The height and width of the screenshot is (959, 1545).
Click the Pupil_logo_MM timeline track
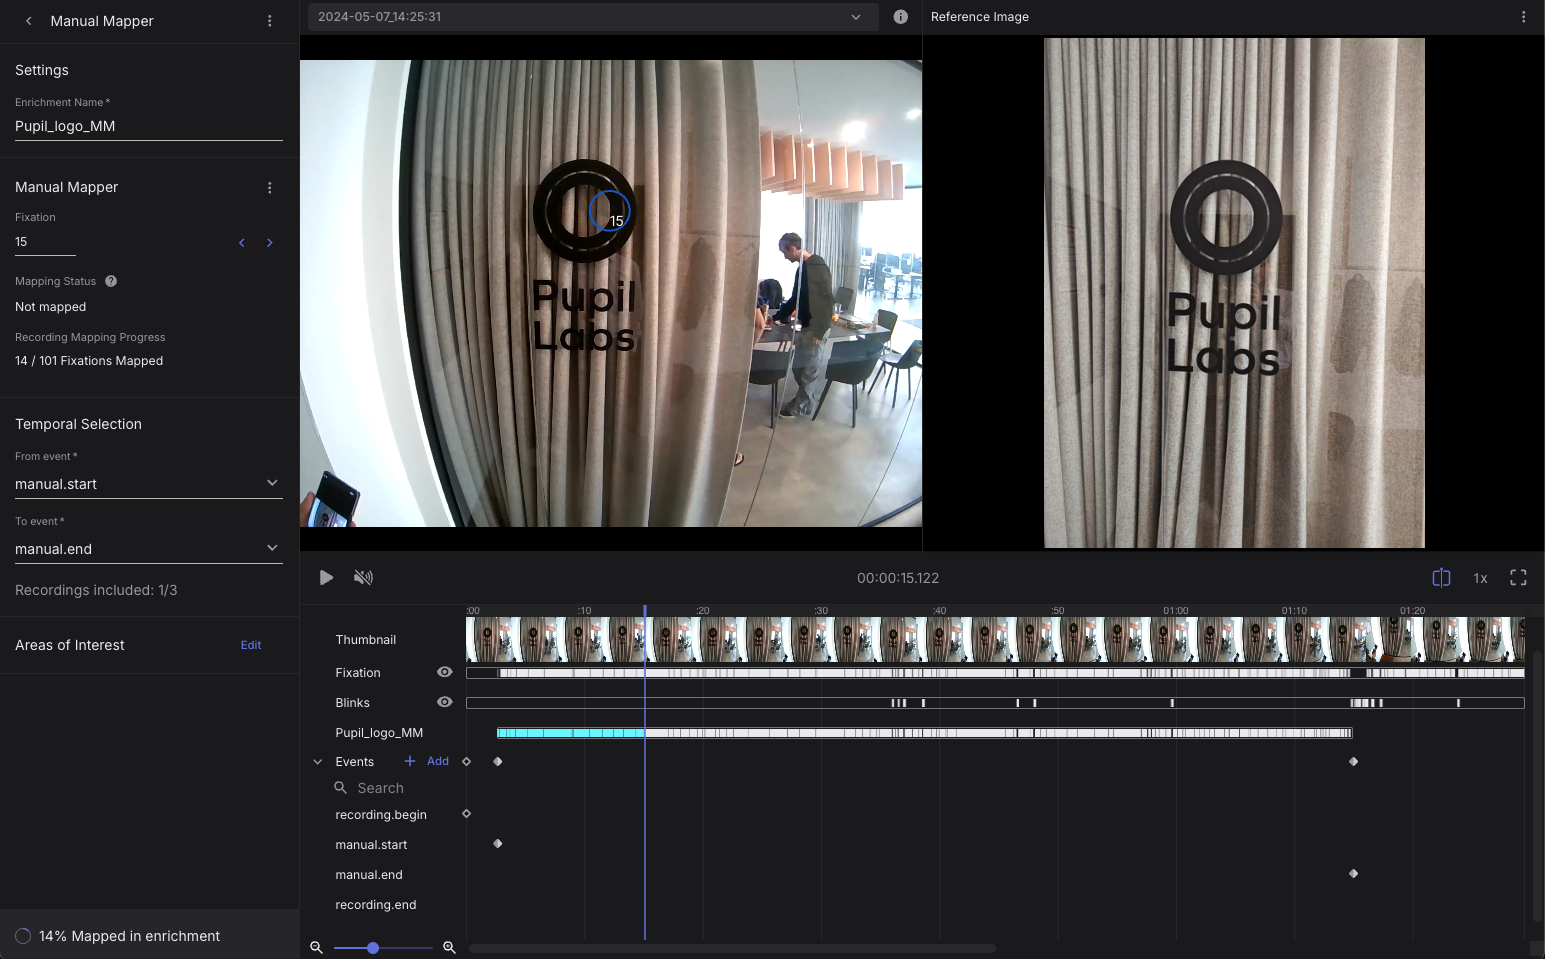(924, 733)
